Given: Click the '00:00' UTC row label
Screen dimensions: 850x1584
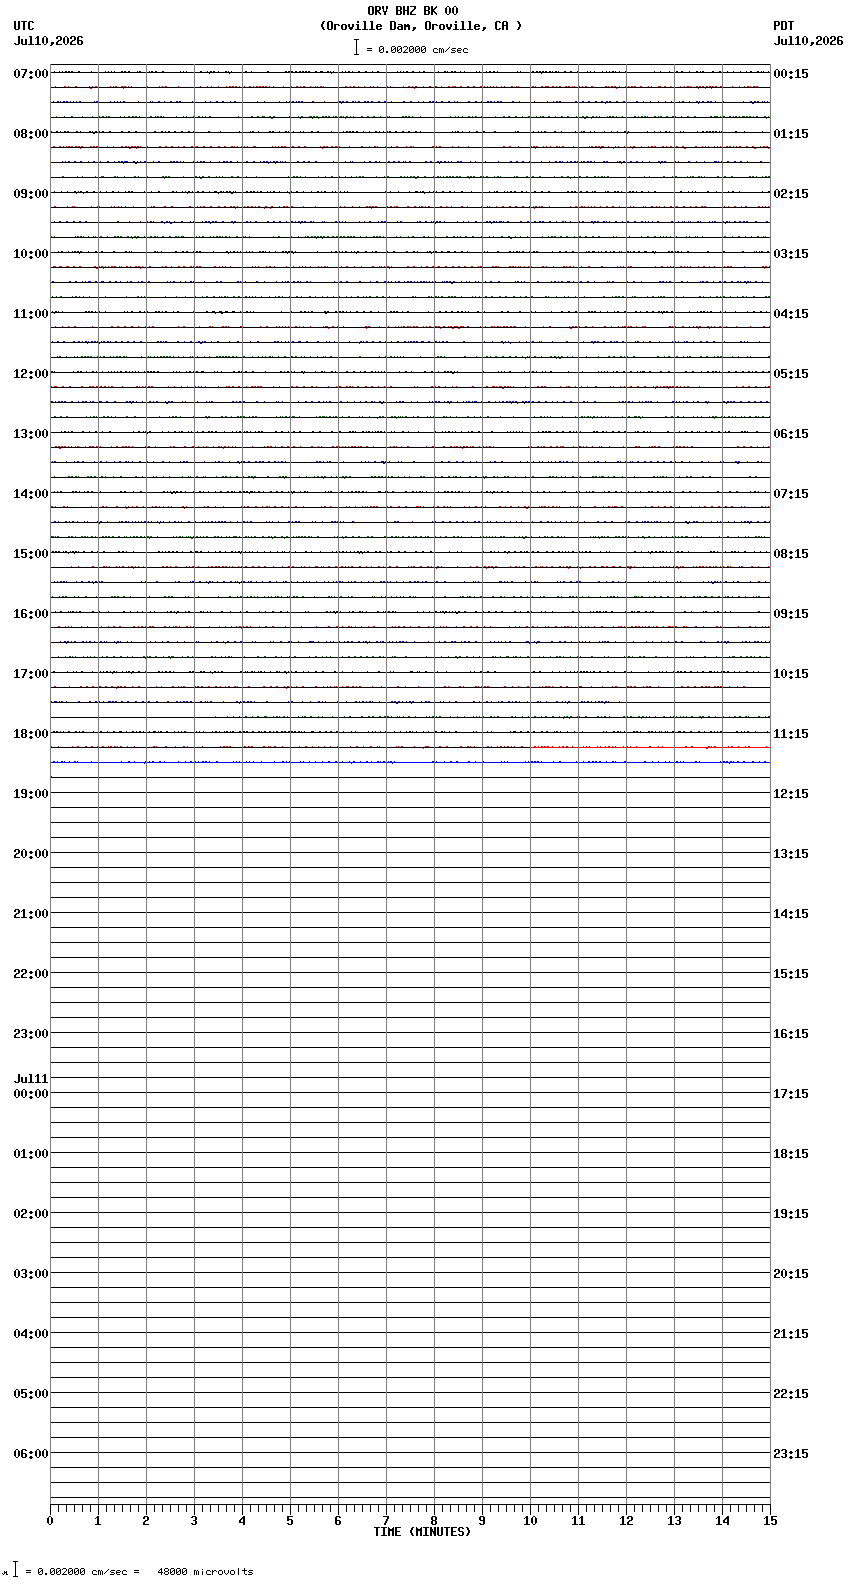Looking at the screenshot, I should tap(31, 1094).
